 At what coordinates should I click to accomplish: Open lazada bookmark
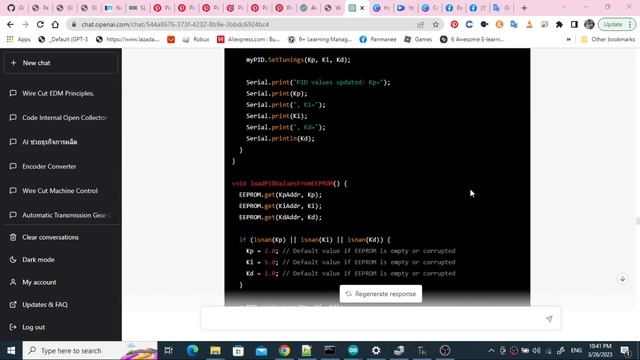pos(128,39)
